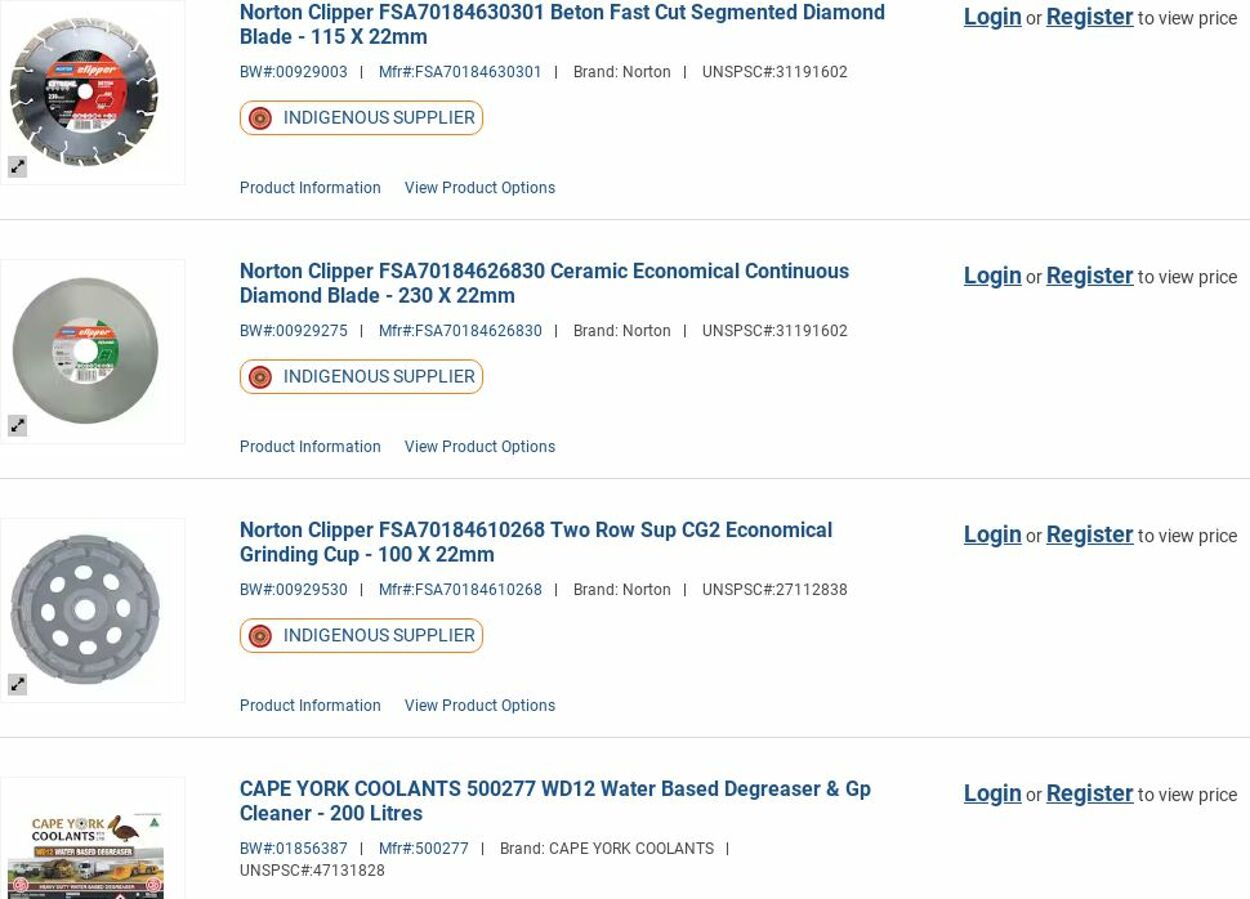The image size is (1250, 899).
Task: Enlarge the Grinding Cup product image
Action: [17, 685]
